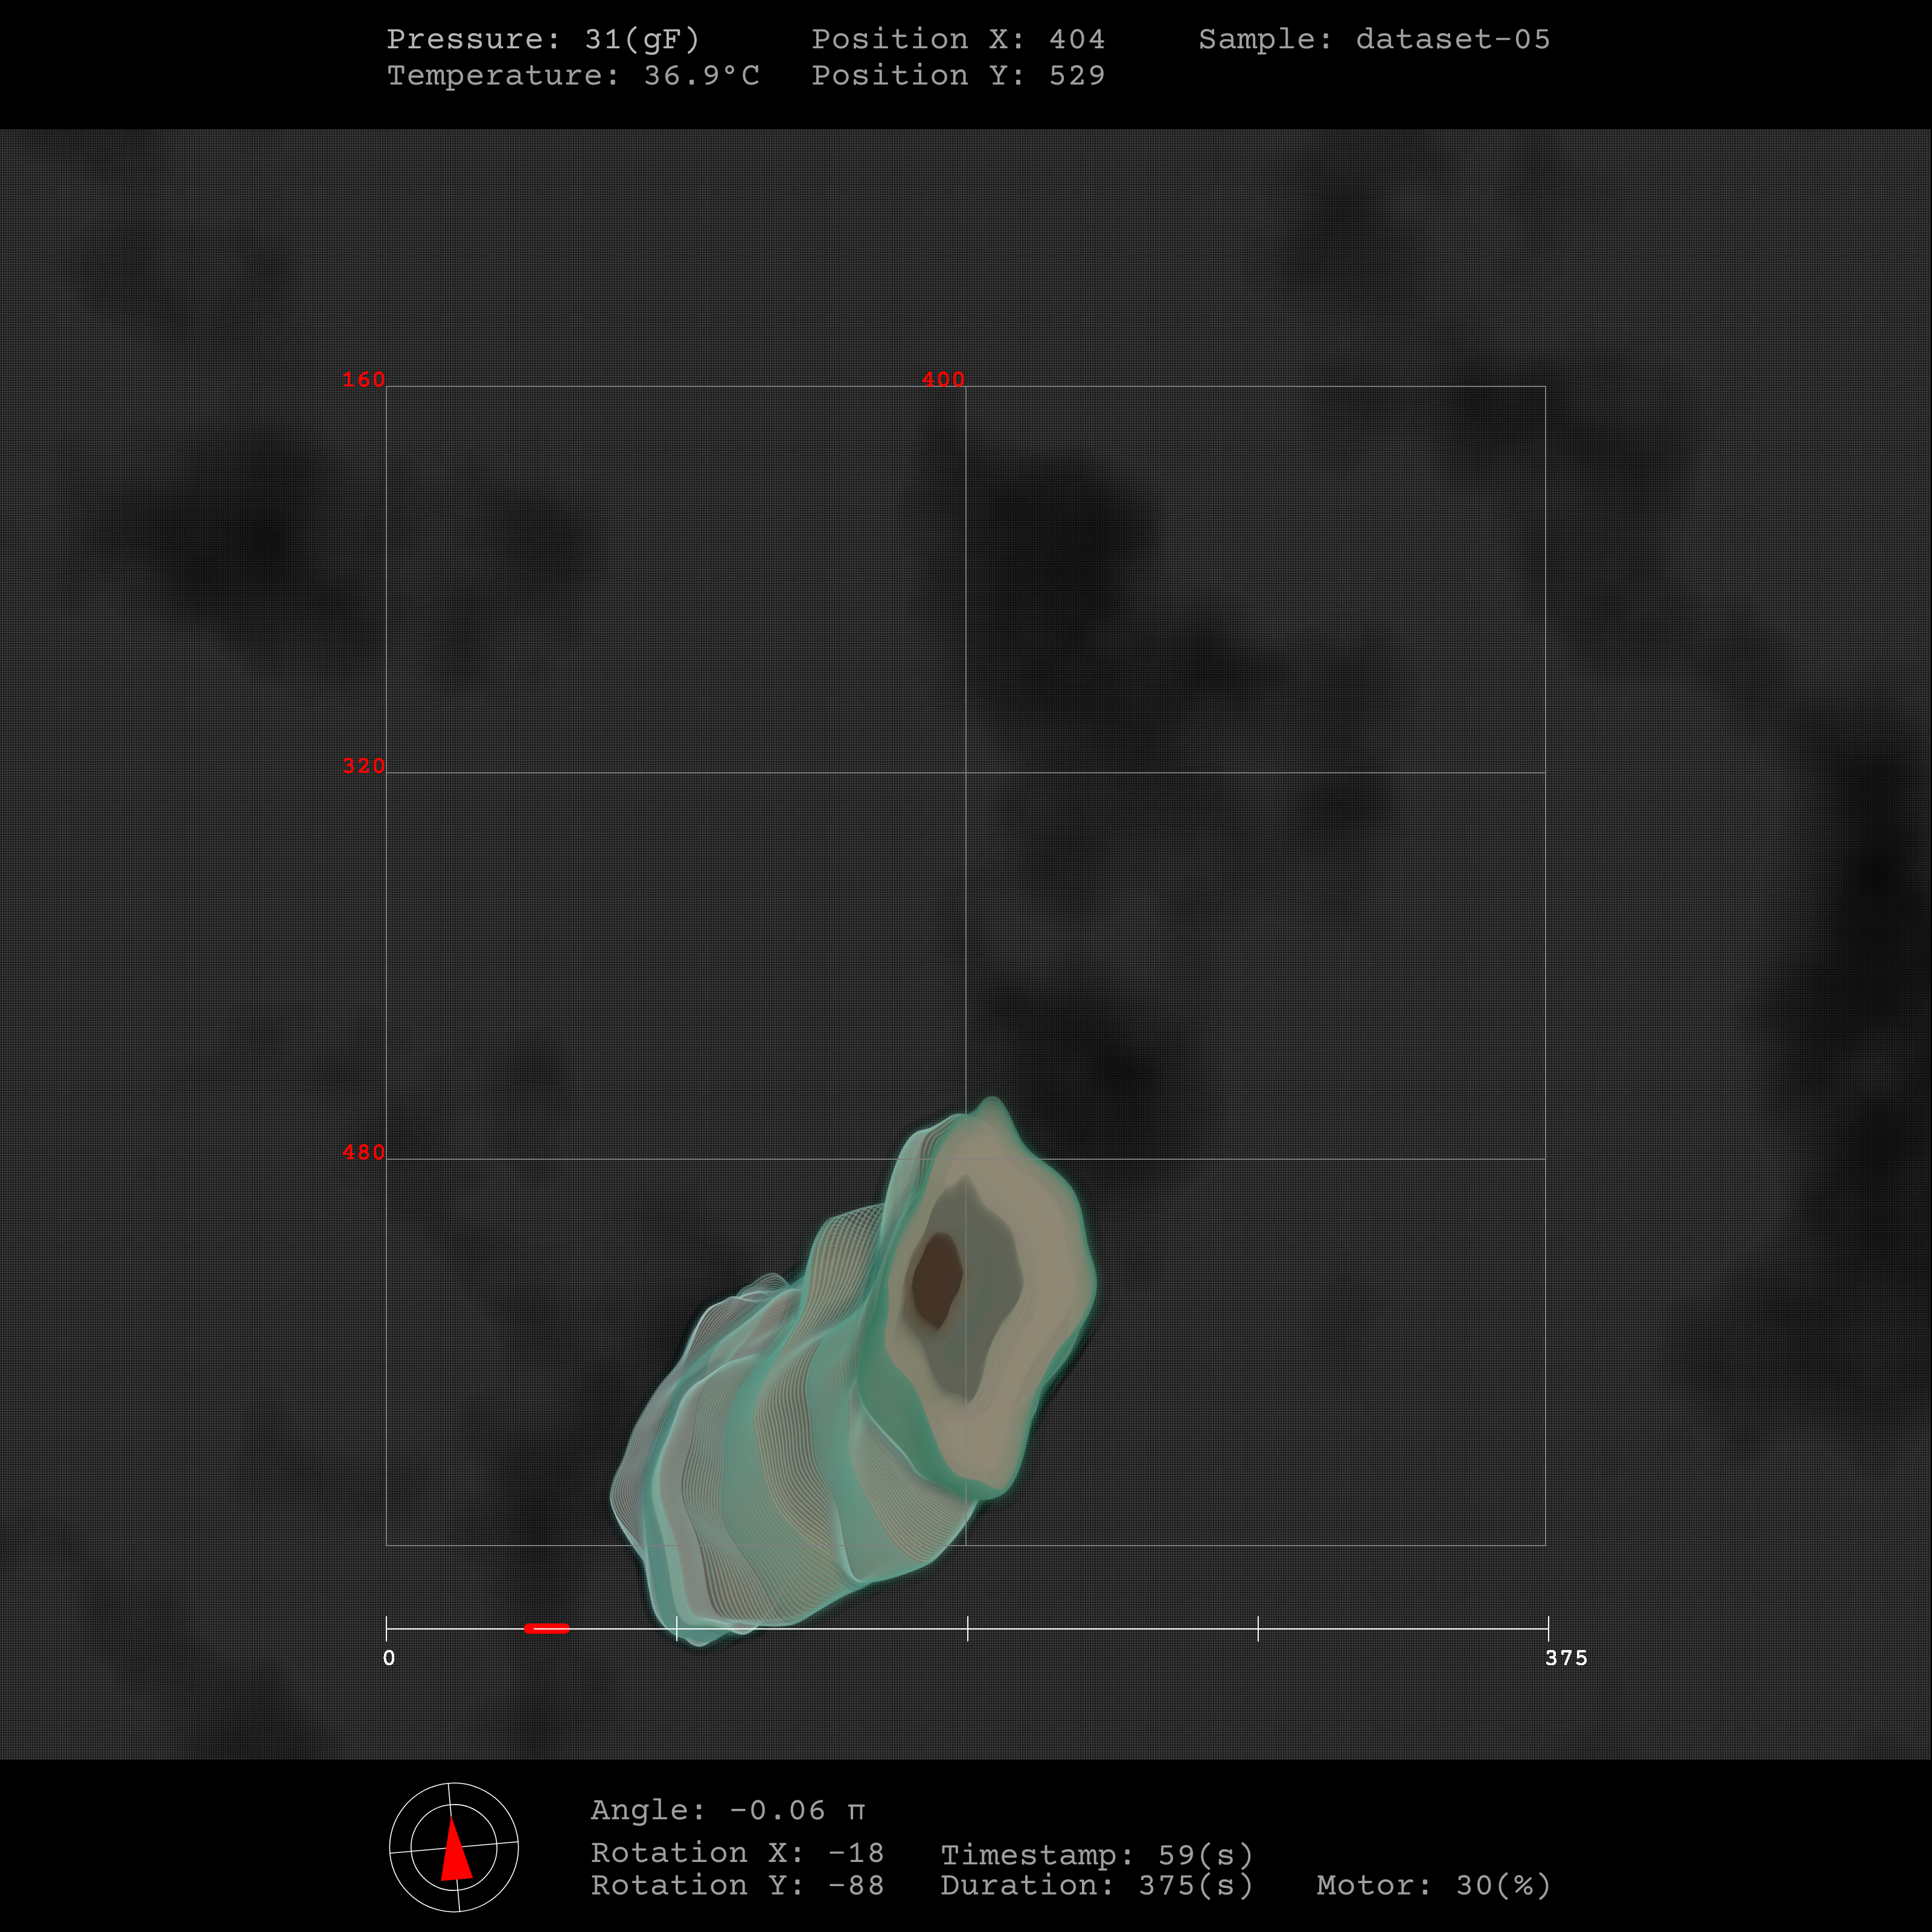Image resolution: width=1932 pixels, height=1932 pixels.
Task: Click the timeline end tick labeled 375
Action: (x=1547, y=1628)
